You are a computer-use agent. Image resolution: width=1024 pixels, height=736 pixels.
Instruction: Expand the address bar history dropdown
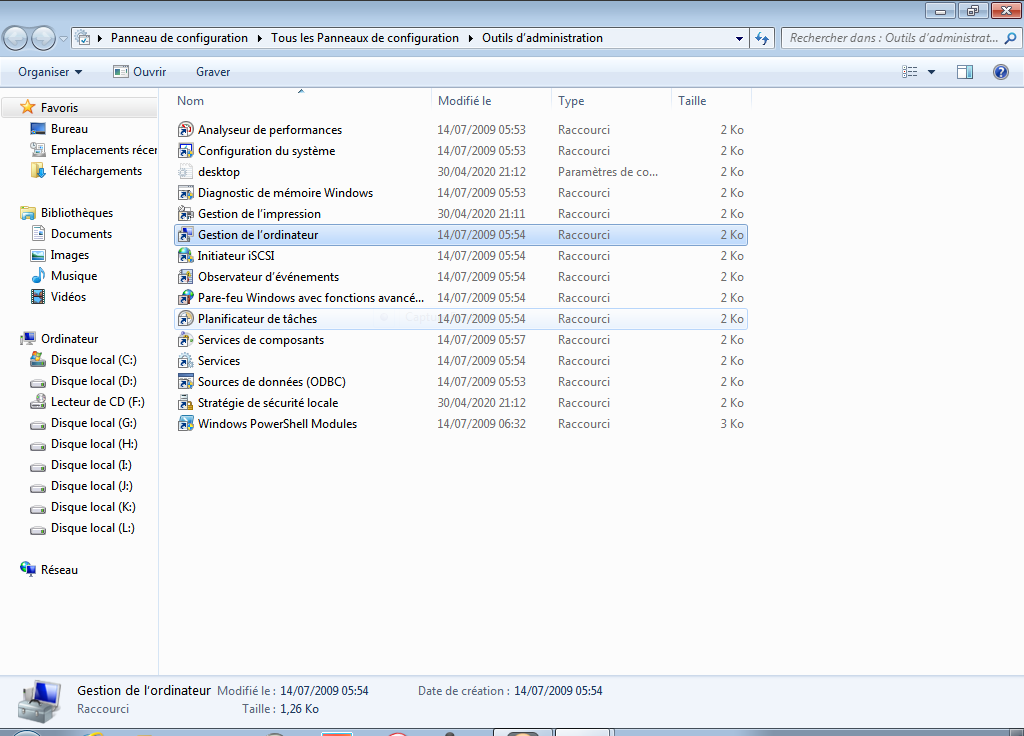coord(739,38)
